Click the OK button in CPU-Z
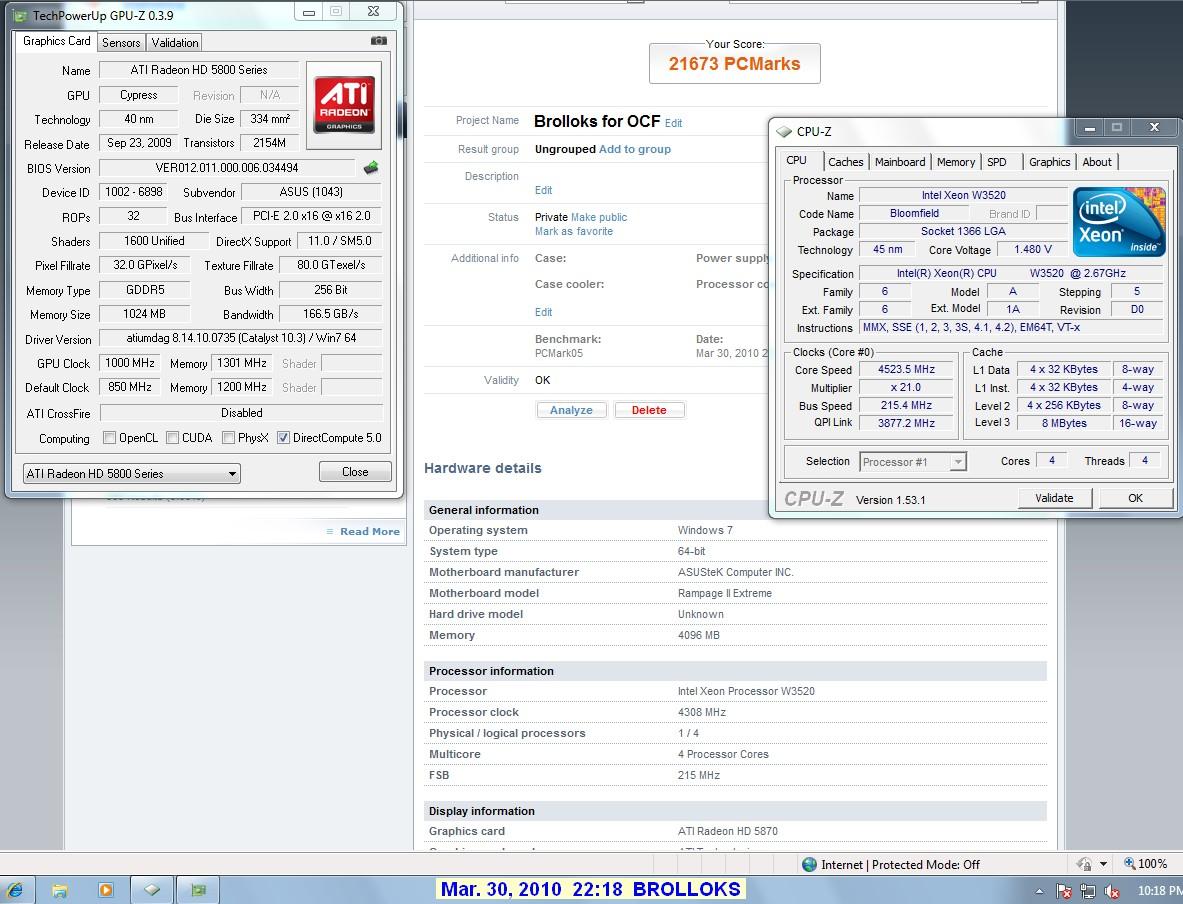Screen dimensions: 1183x904 point(1135,498)
